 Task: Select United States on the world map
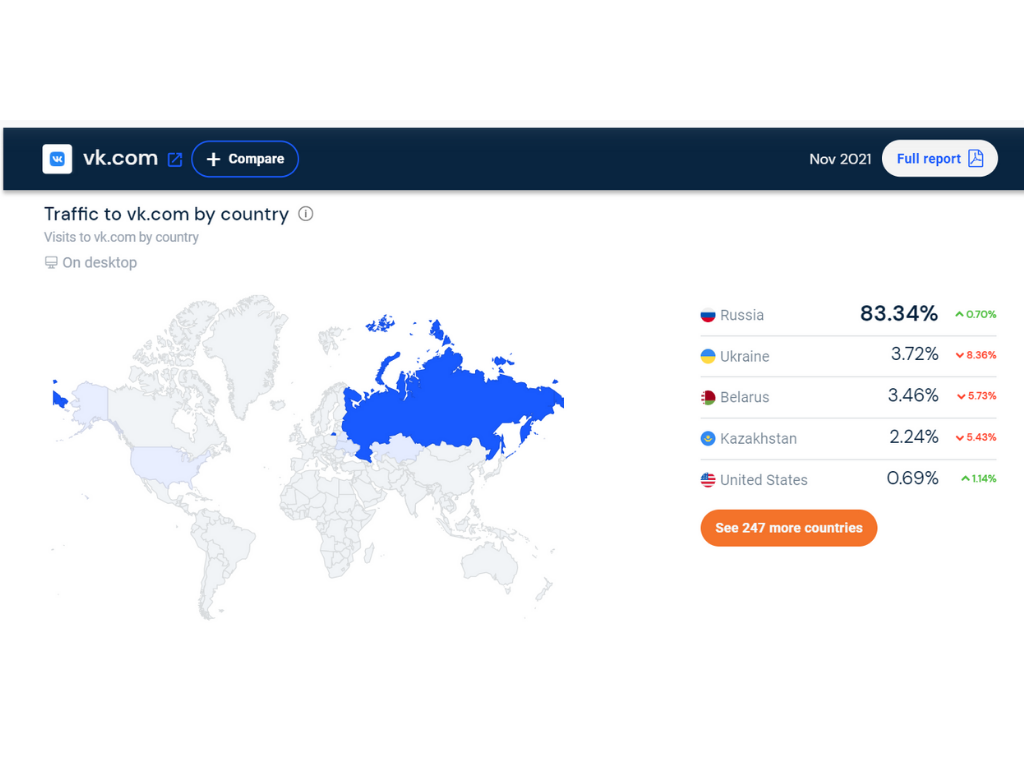click(x=167, y=464)
